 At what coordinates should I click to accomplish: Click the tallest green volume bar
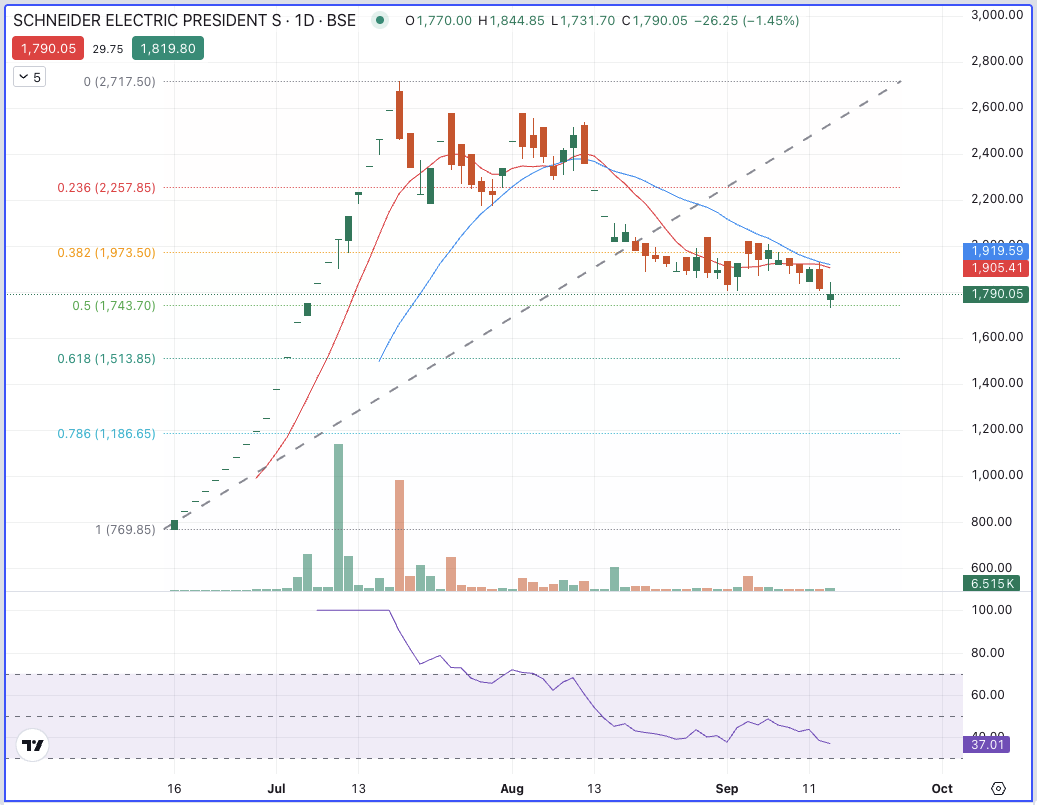[339, 517]
